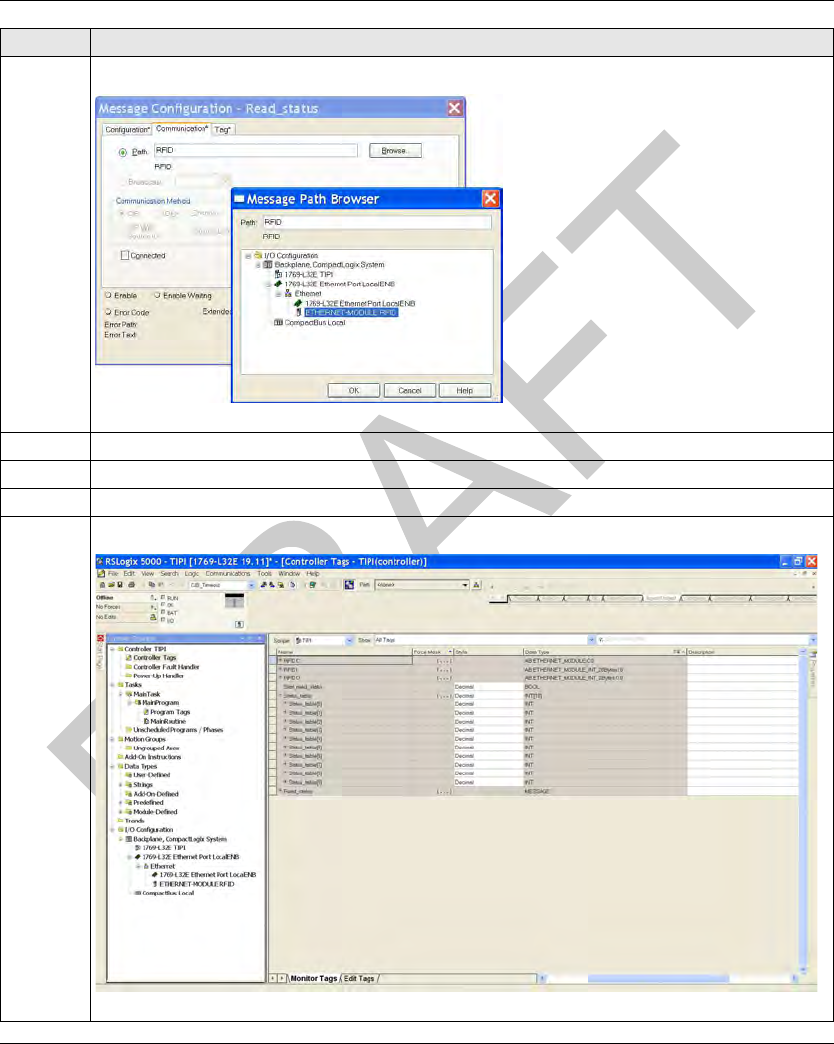
Task: Click the New file toolbar icon
Action: pos(102,585)
